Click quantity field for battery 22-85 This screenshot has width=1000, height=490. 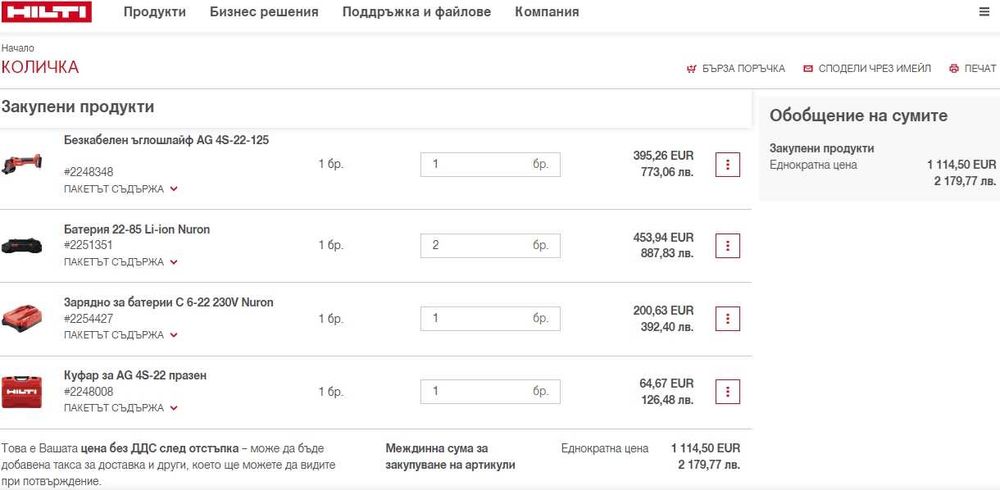[475, 245]
